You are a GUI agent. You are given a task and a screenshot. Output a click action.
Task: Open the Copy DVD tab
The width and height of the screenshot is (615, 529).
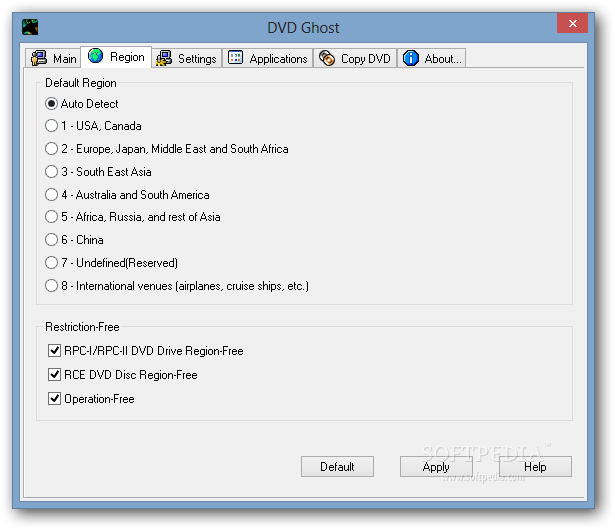click(x=355, y=58)
